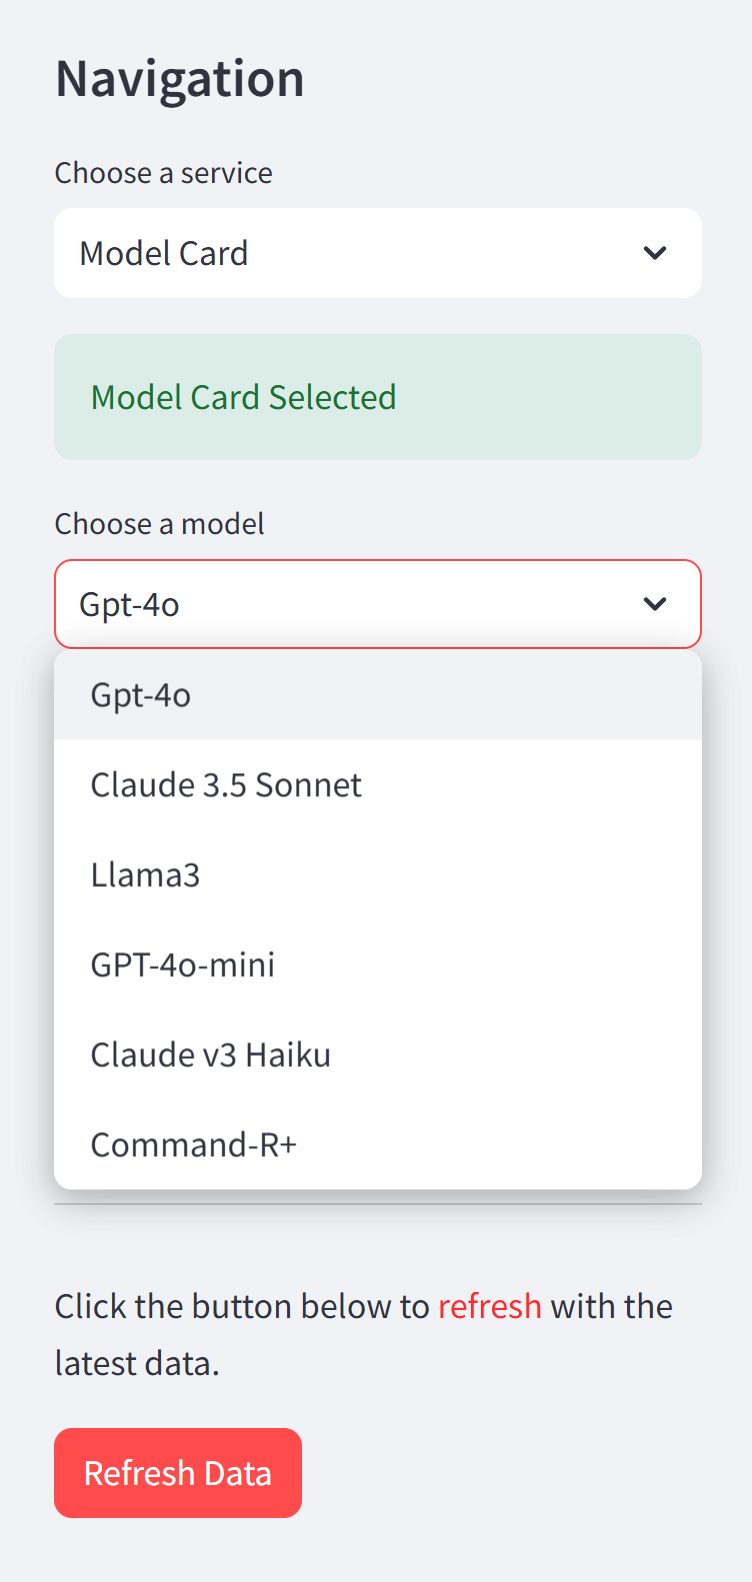Click the red refresh text link
The height and width of the screenshot is (1582, 752).
[x=489, y=1306]
